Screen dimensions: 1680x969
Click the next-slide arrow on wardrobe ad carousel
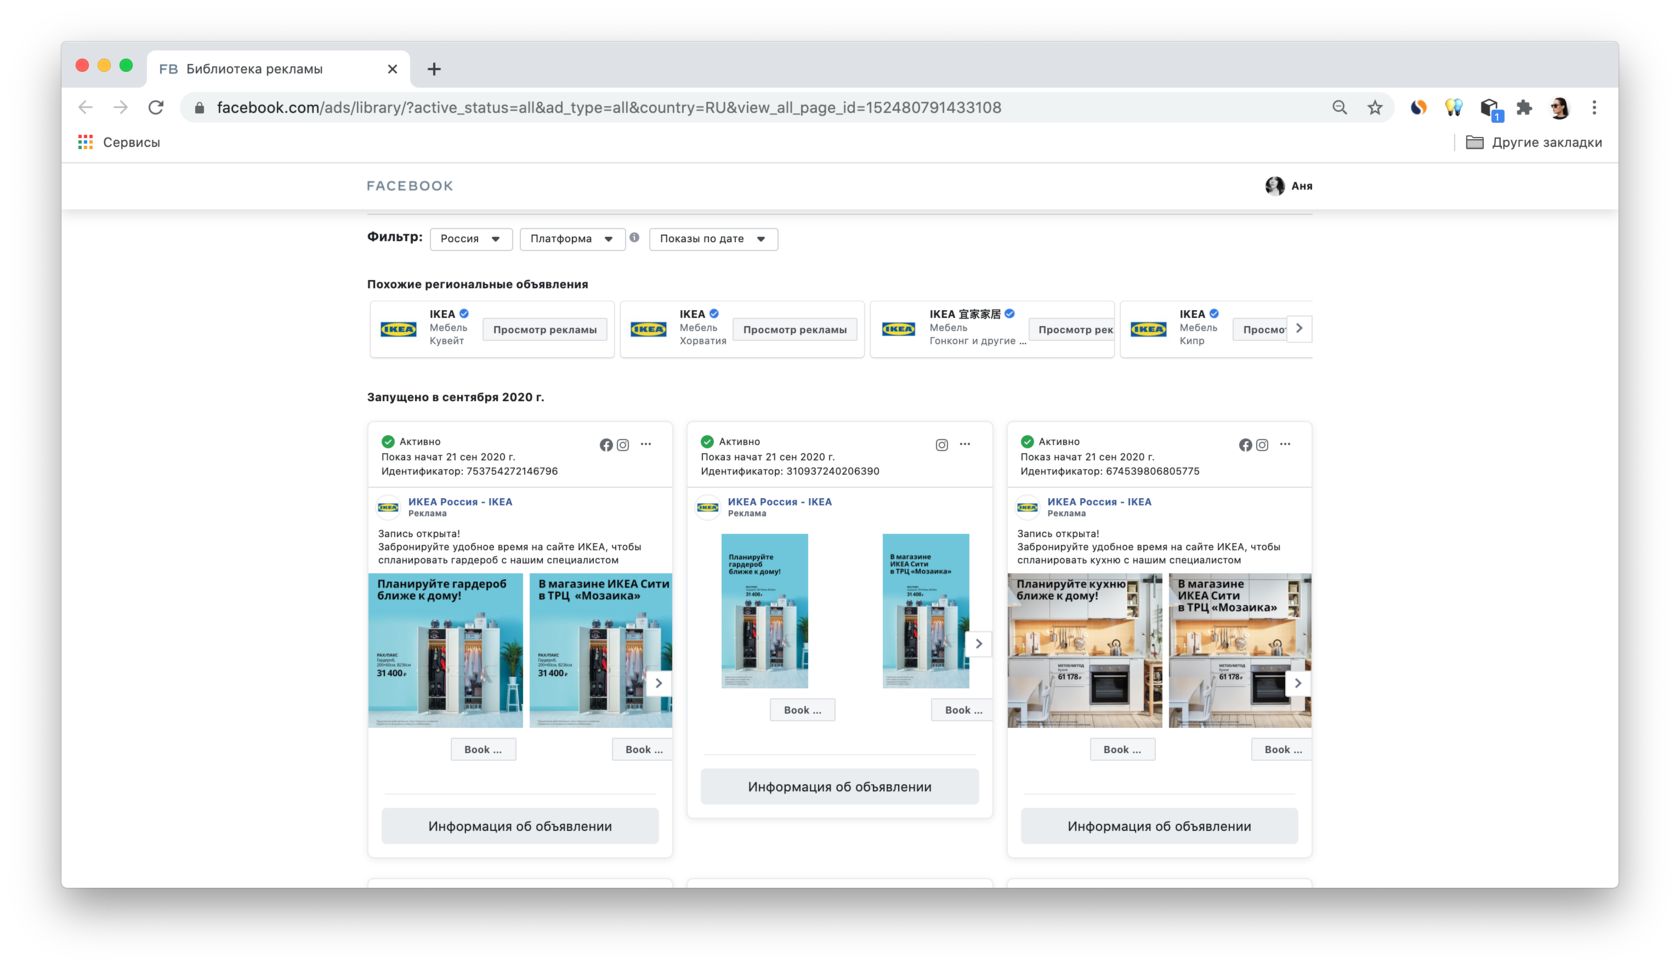[659, 683]
